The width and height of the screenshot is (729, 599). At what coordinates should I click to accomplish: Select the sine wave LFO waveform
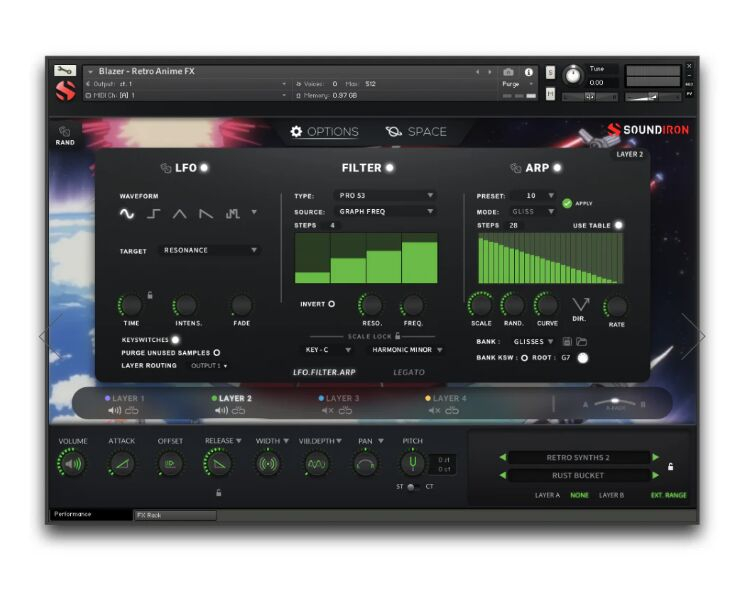(x=127, y=213)
